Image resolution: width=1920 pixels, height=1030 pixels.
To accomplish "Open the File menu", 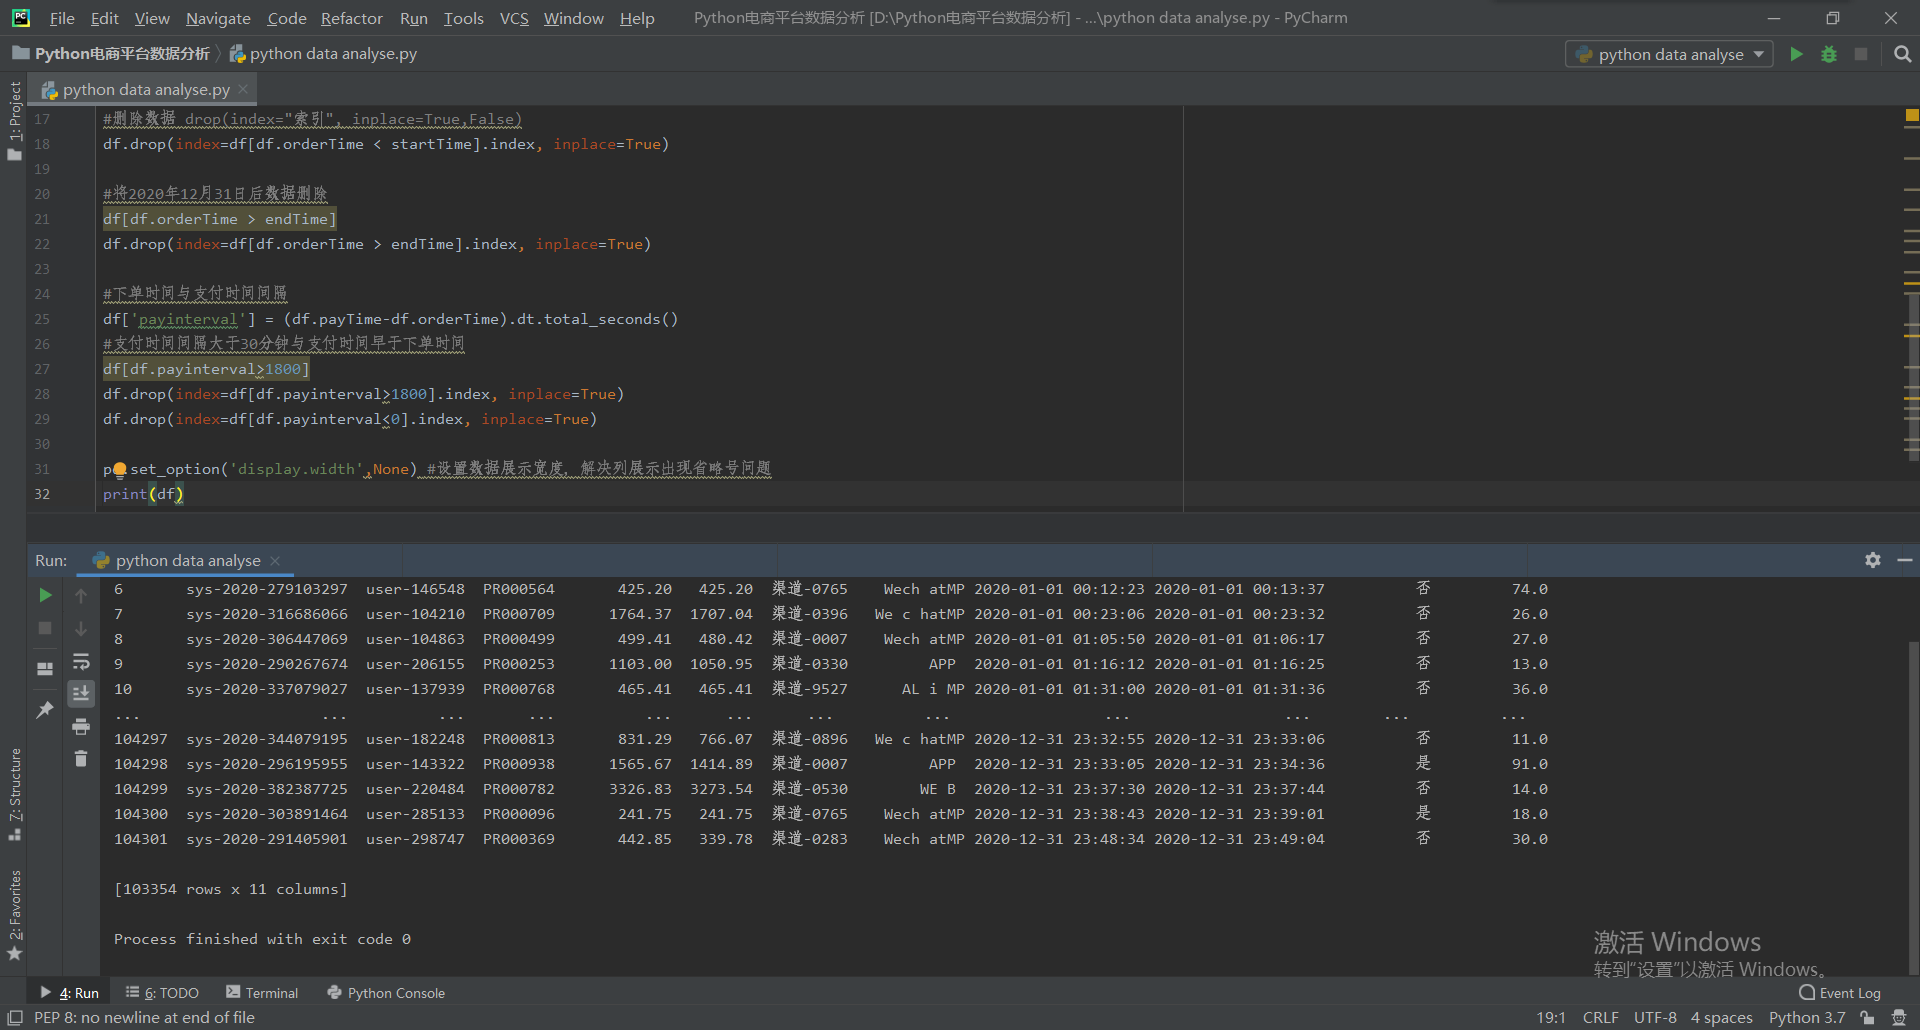I will pos(62,18).
